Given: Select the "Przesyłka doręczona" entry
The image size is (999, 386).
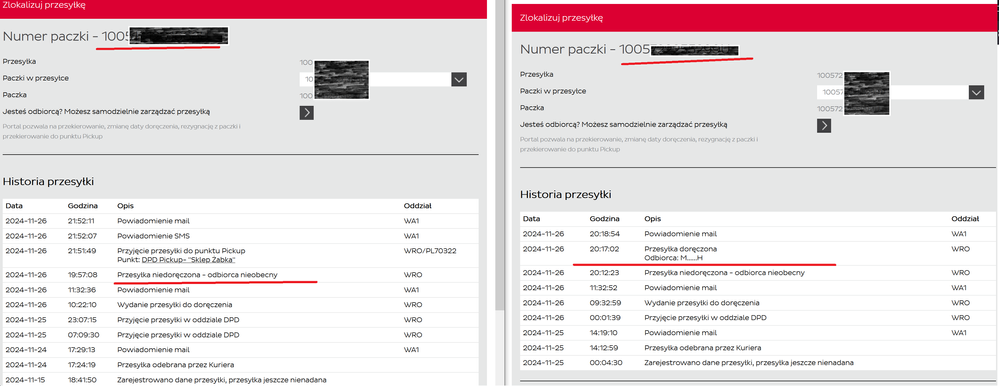Looking at the screenshot, I should [x=679, y=249].
